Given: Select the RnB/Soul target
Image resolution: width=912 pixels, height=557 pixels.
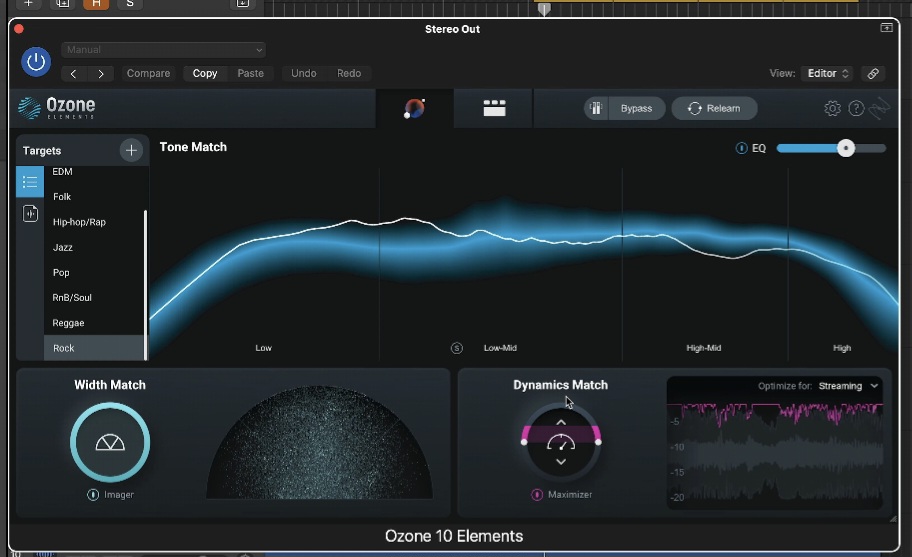Looking at the screenshot, I should point(94,297).
